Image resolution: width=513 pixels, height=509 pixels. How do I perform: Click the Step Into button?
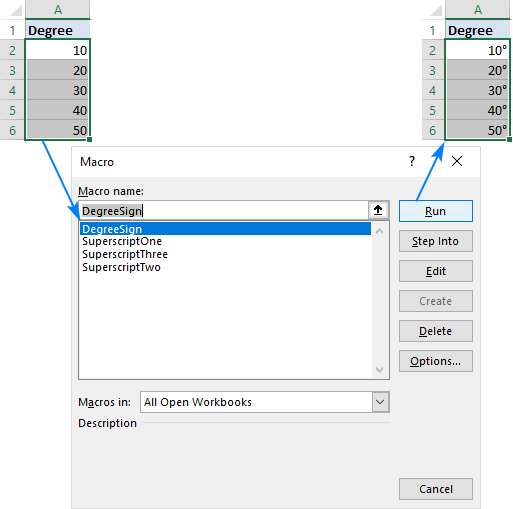(x=436, y=241)
